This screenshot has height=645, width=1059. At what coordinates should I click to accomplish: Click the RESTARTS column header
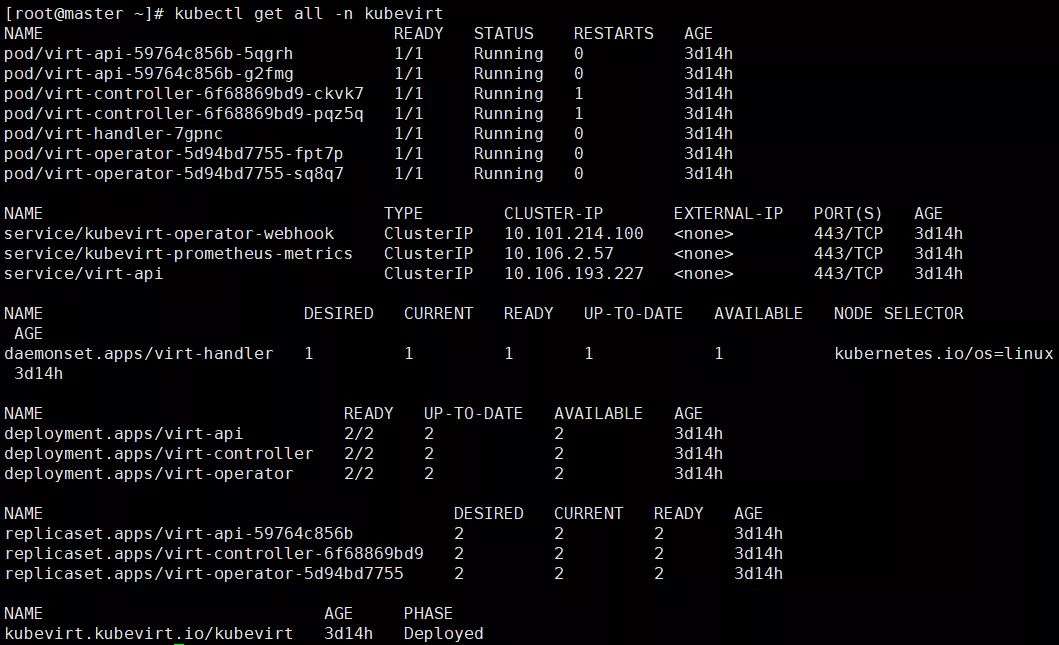(614, 34)
